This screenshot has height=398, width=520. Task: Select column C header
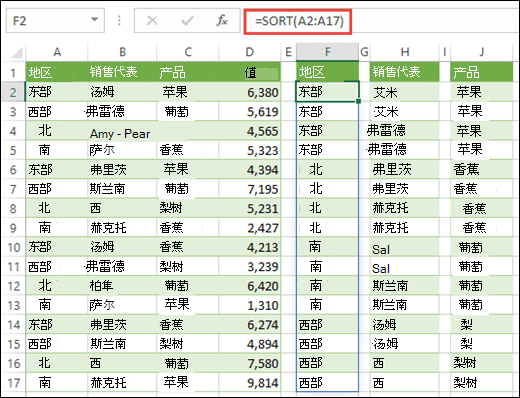point(188,52)
